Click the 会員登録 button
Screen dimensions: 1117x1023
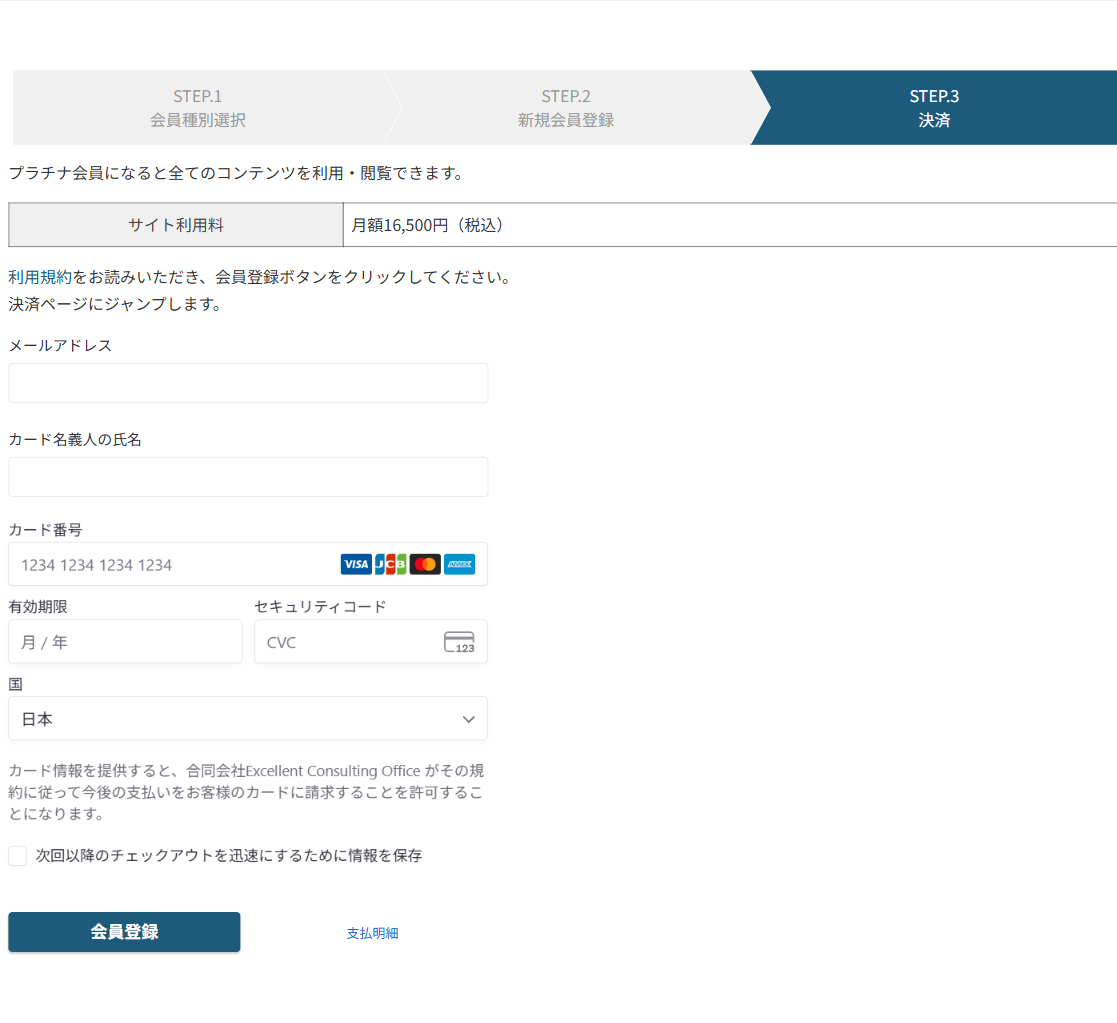point(124,932)
